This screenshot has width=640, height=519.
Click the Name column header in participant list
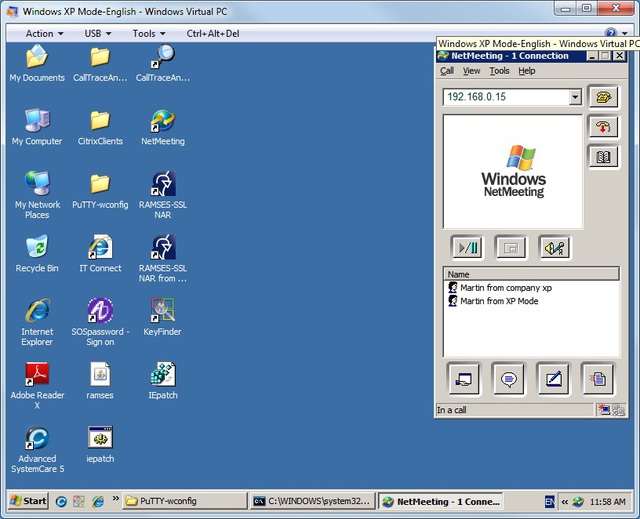(531, 274)
